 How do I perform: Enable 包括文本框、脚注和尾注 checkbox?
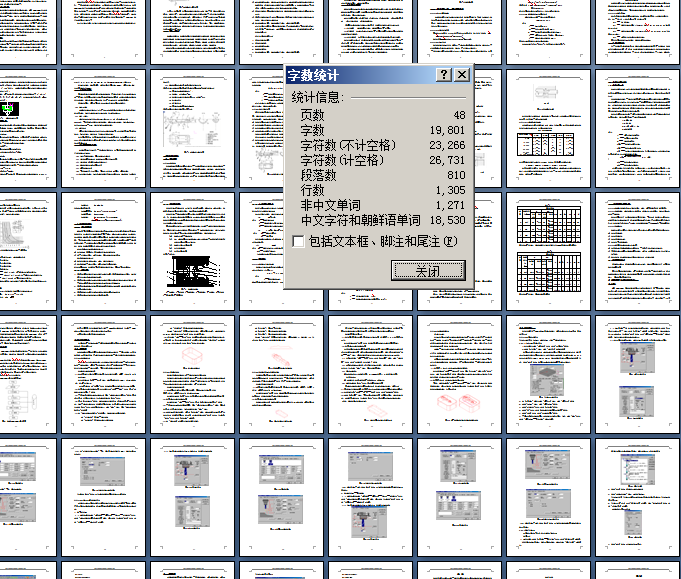tap(298, 241)
